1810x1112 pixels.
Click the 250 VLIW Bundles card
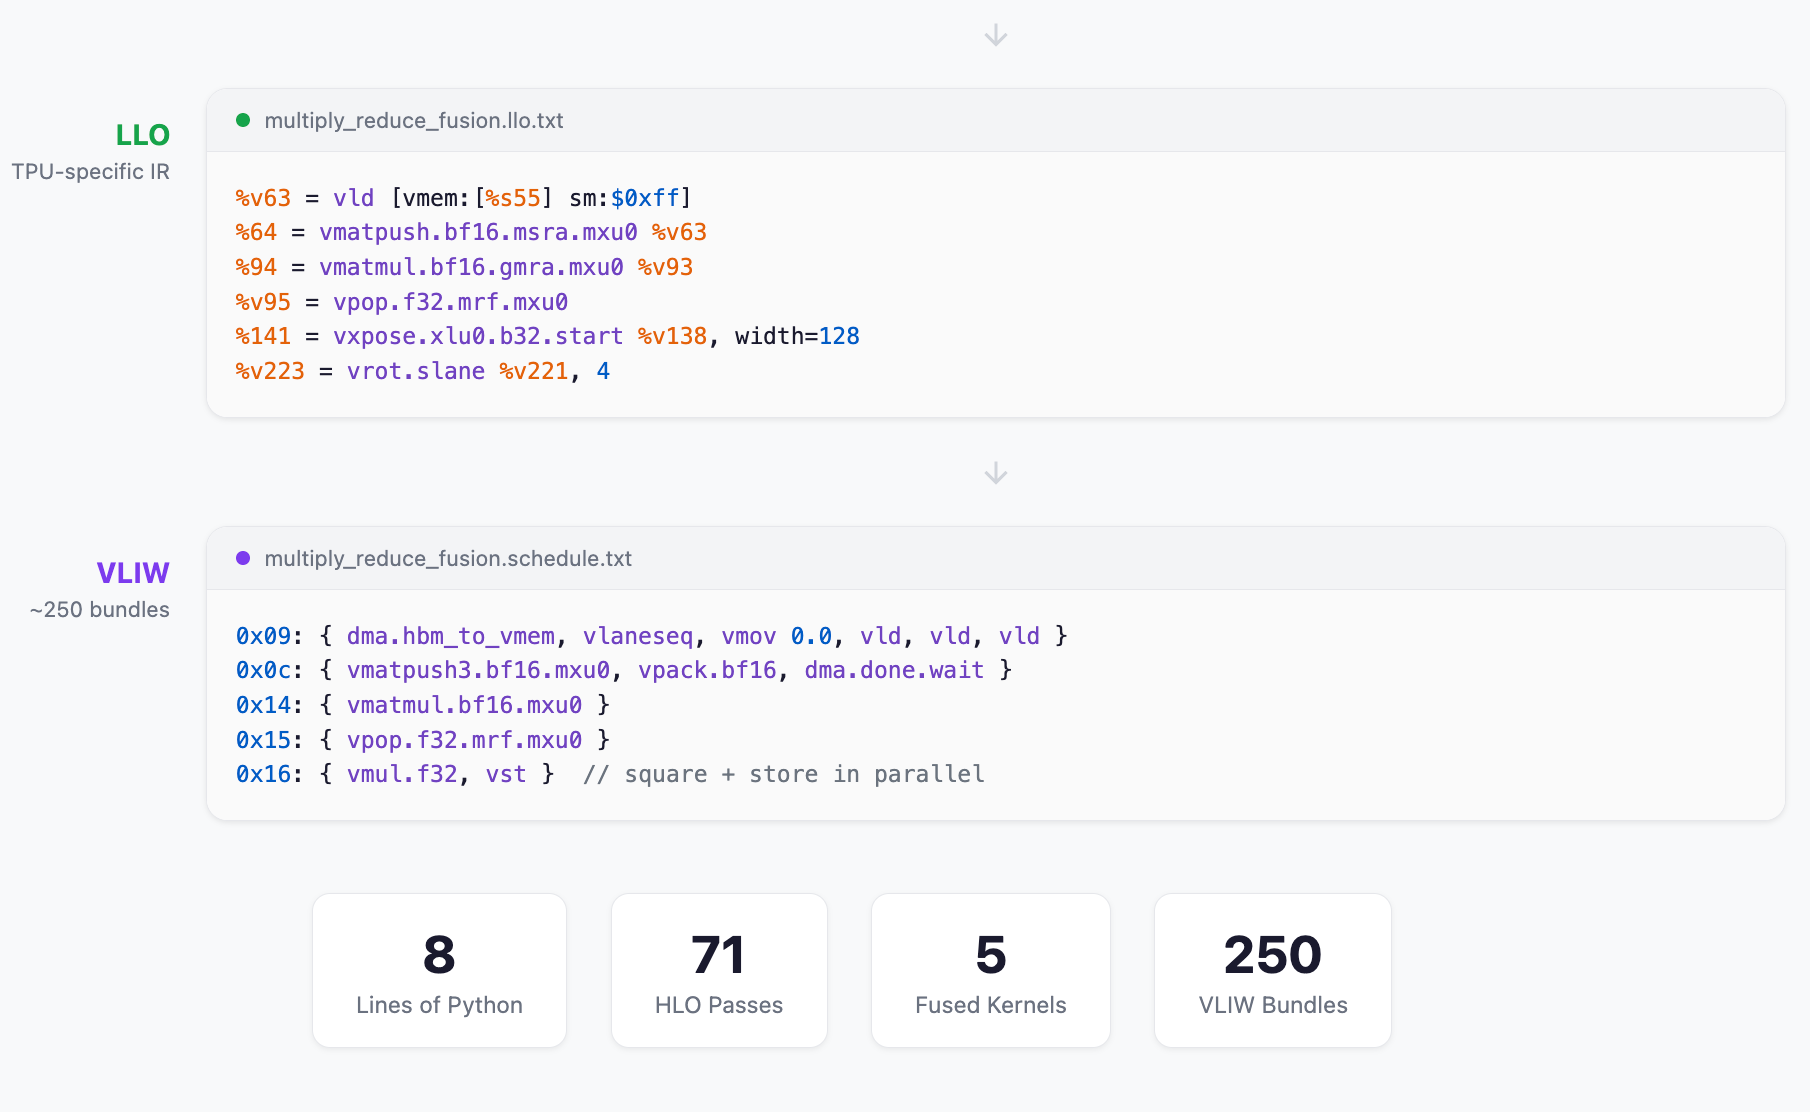(1273, 970)
